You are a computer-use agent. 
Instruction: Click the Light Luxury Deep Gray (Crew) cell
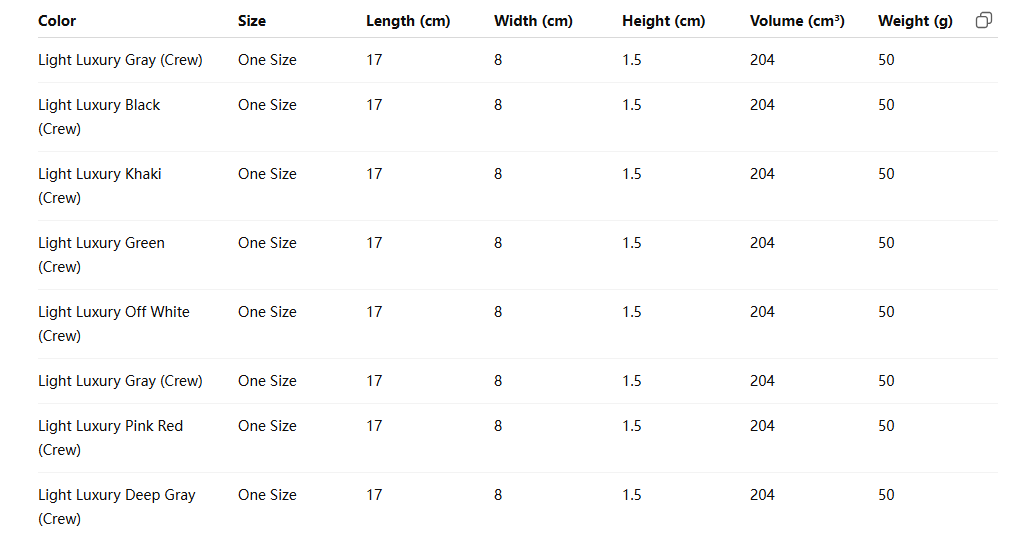(116, 507)
